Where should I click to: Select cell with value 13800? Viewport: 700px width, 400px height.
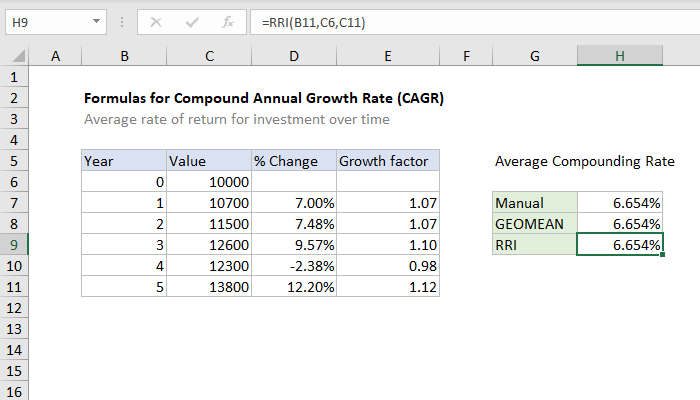[209, 287]
